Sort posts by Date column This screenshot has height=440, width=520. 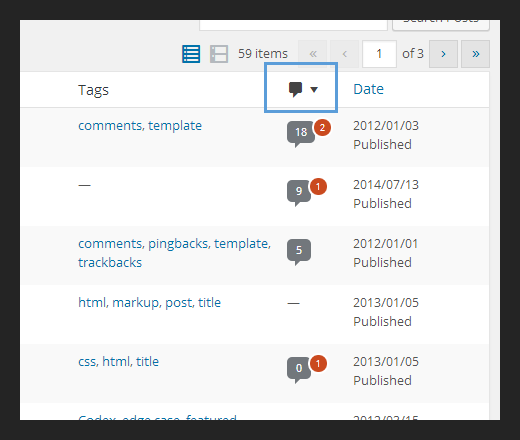point(368,89)
